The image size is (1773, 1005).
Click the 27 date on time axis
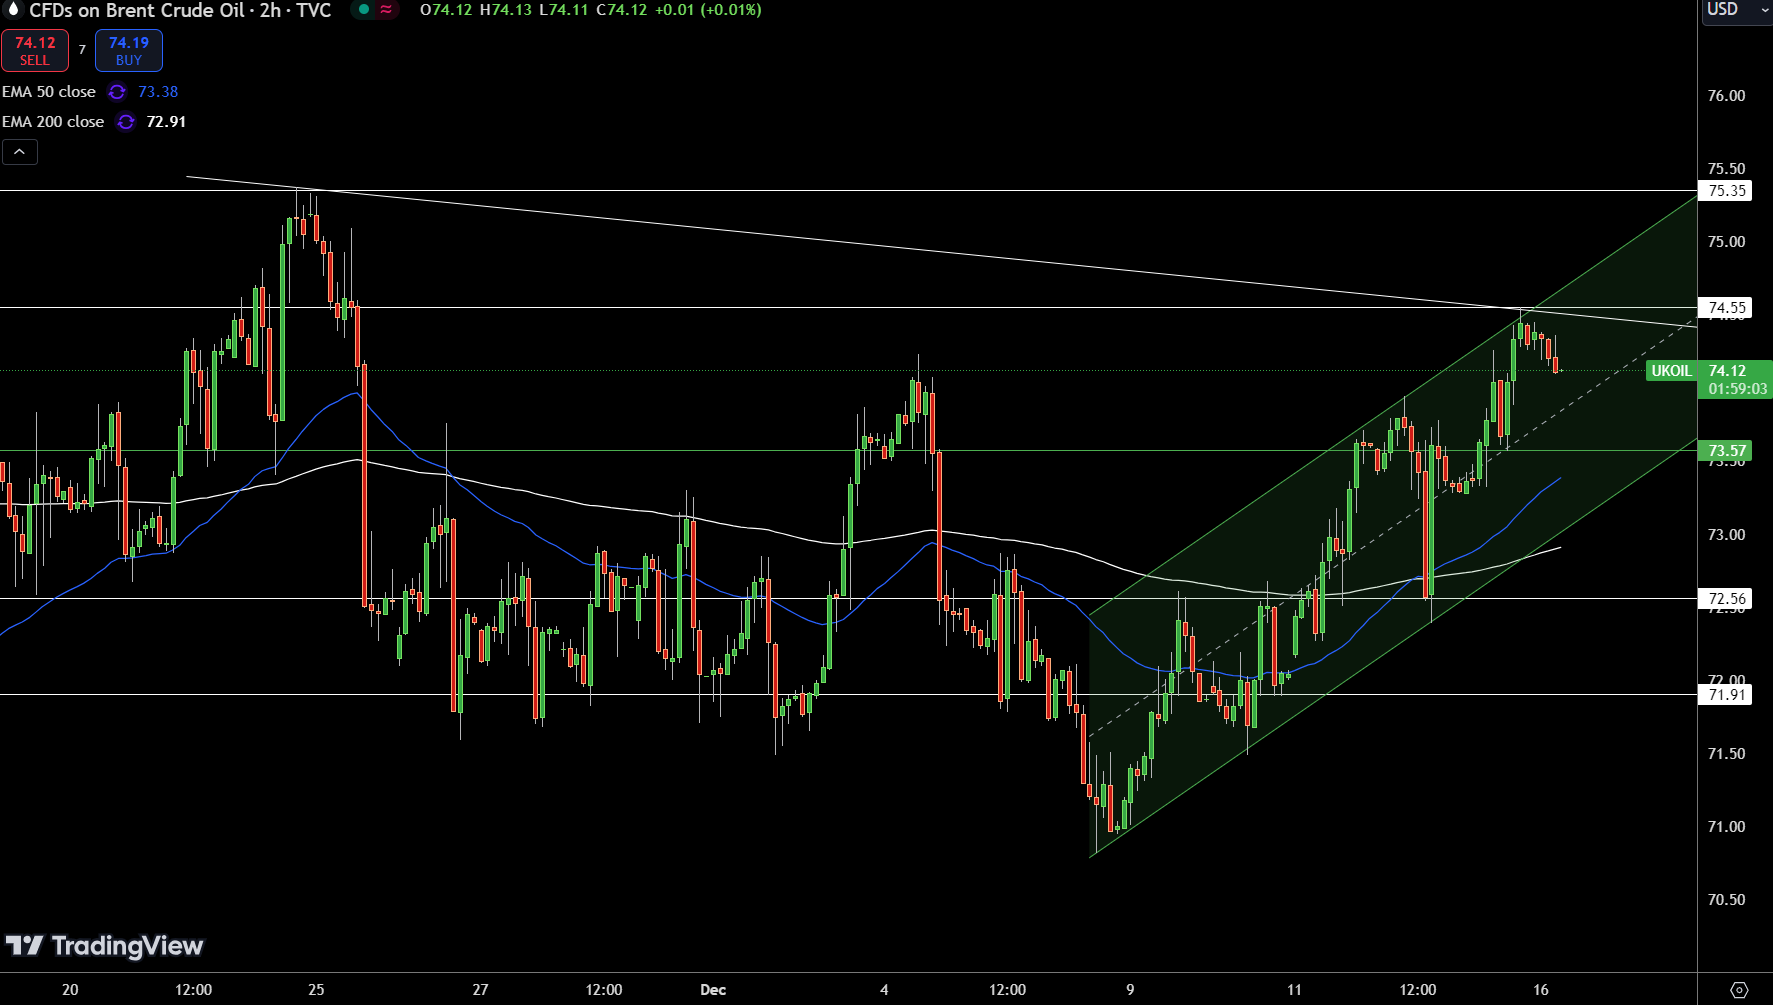point(481,990)
